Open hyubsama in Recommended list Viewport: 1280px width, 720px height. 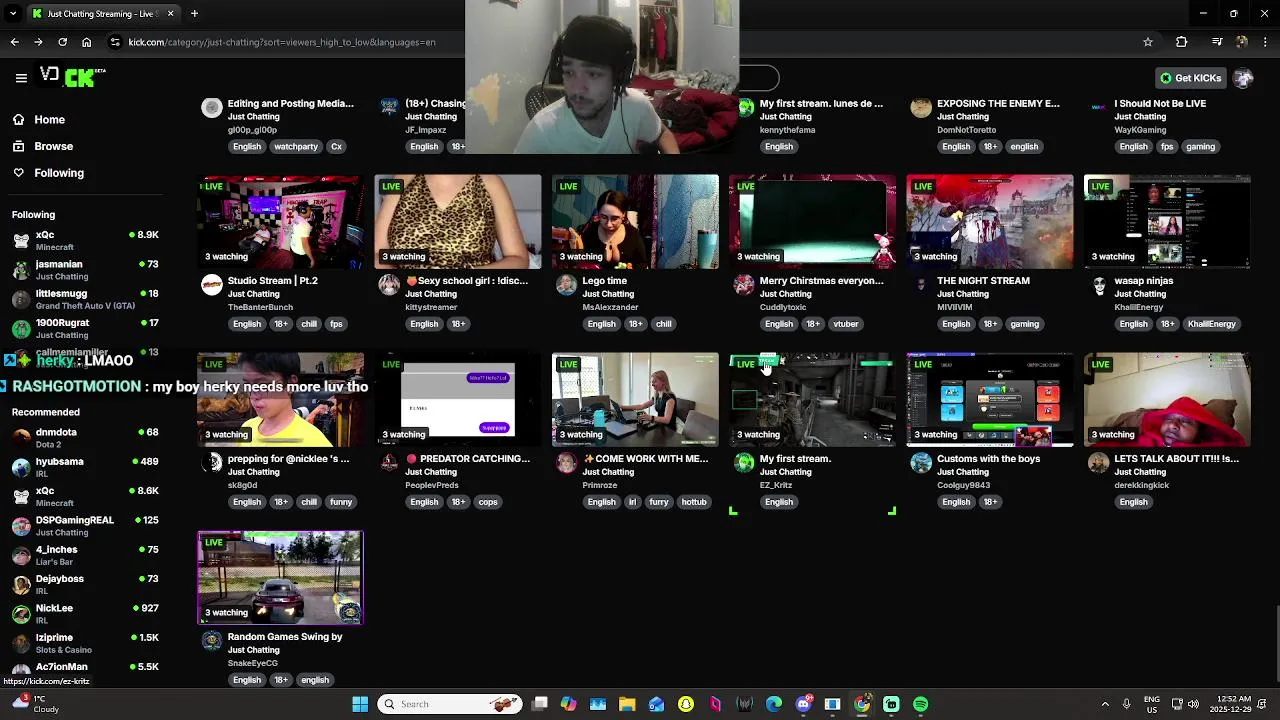[x=85, y=467]
